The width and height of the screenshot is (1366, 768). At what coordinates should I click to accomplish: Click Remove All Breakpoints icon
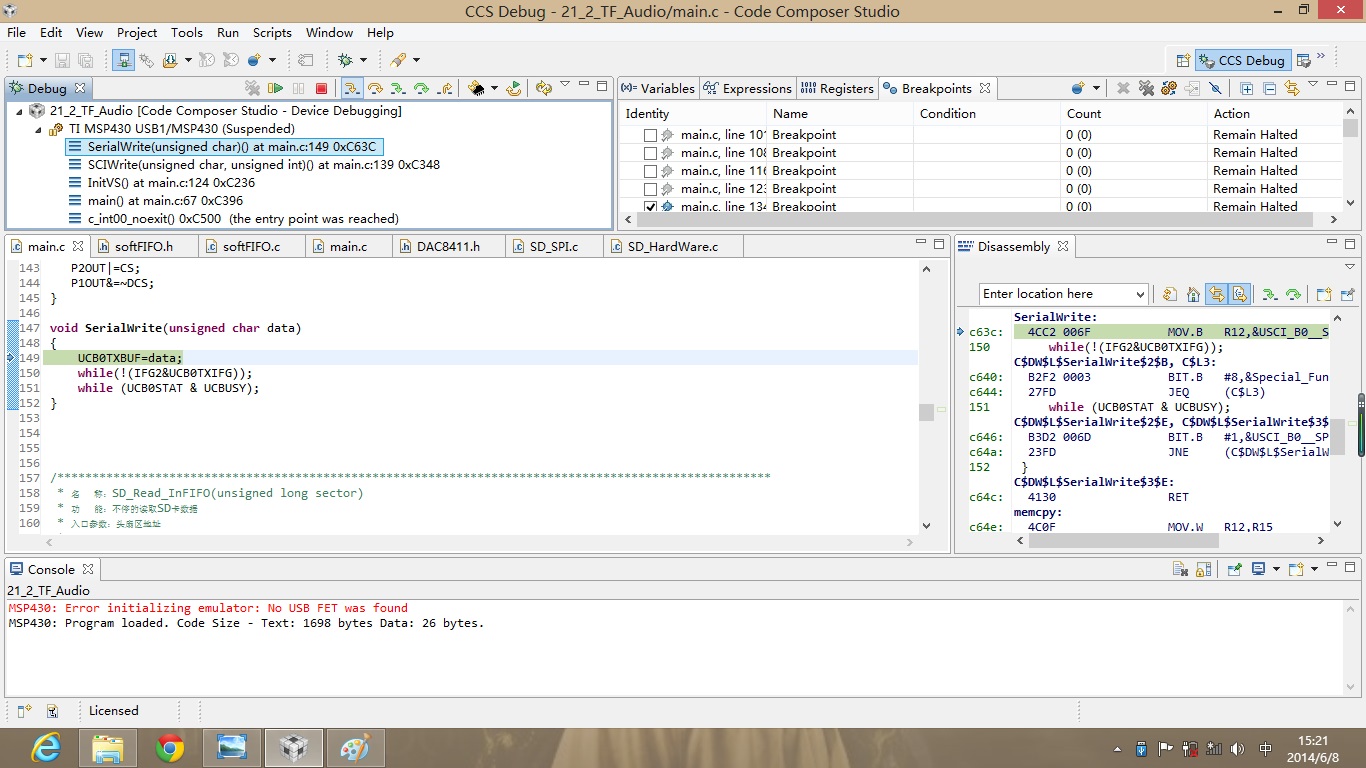point(1146,88)
